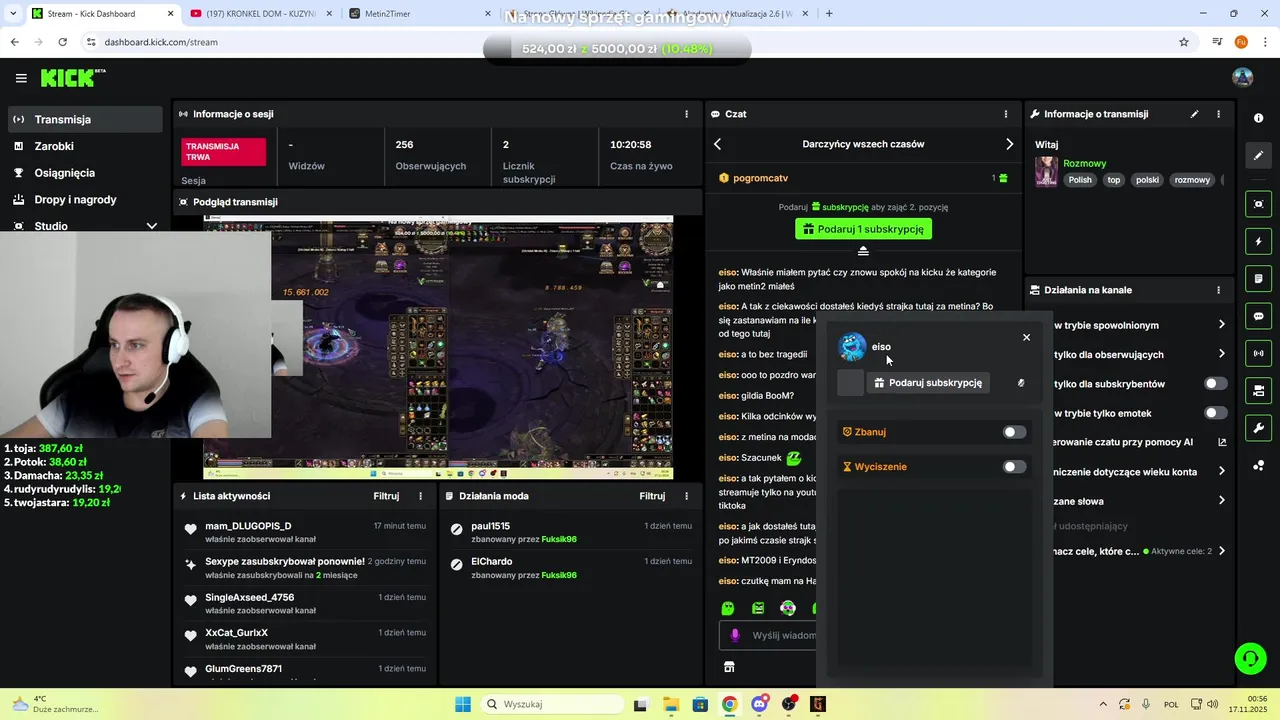Open Informacje o sesji options menu

686,114
